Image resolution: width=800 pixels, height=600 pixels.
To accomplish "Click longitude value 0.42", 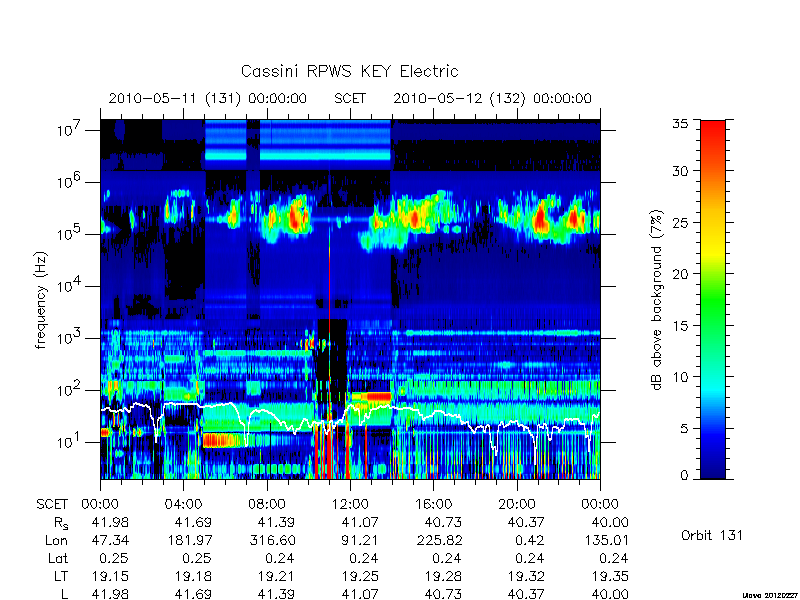I will tap(531, 540).
